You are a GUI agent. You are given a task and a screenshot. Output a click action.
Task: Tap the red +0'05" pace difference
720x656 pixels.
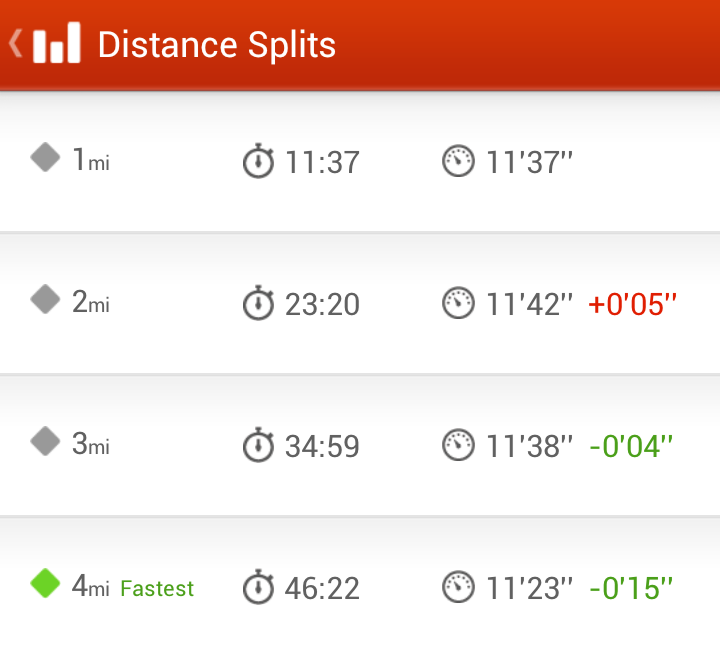tap(632, 304)
